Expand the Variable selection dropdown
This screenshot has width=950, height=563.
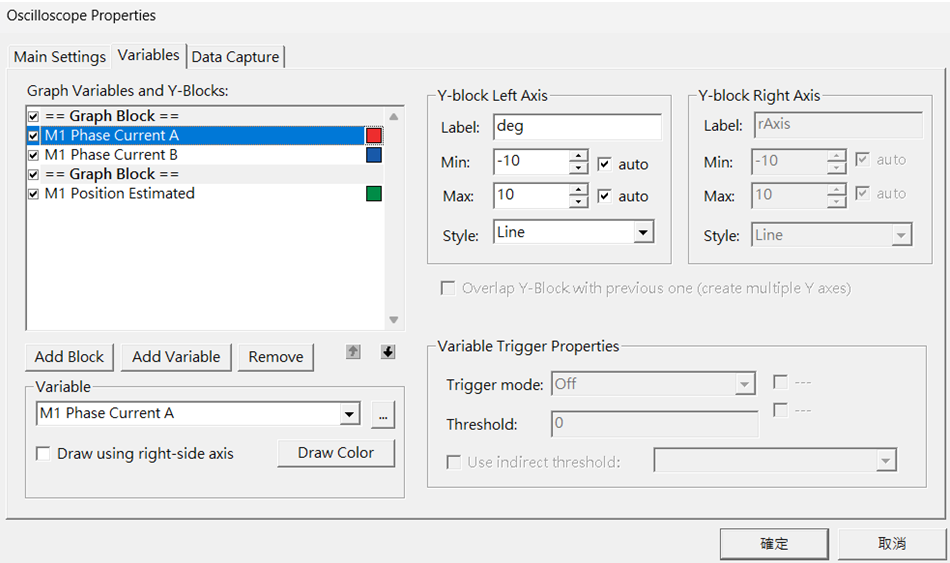point(349,414)
